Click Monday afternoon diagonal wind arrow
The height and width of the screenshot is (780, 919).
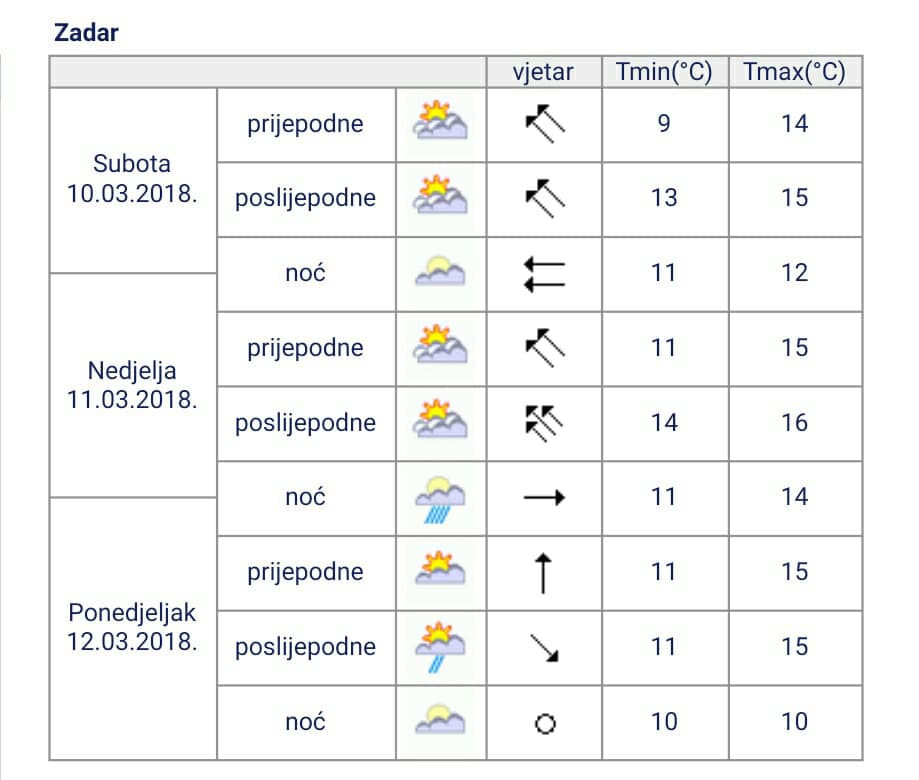pos(545,647)
